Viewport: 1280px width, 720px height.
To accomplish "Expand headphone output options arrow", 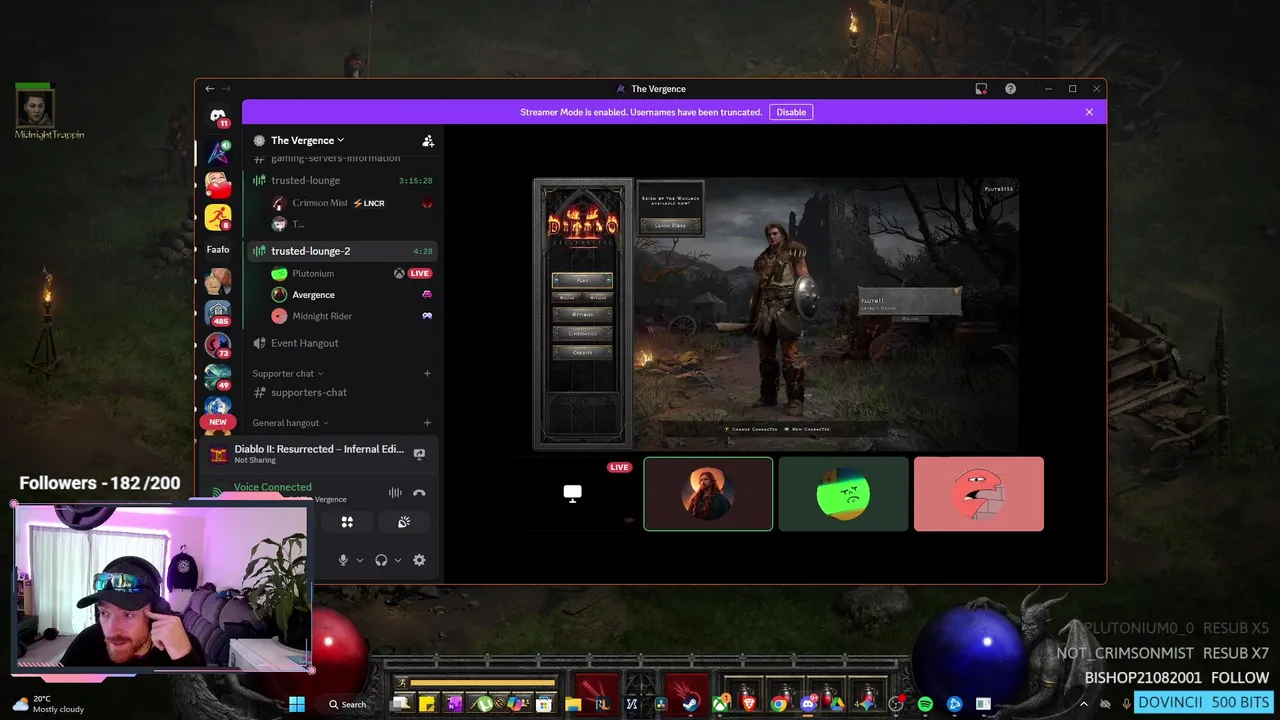I will click(398, 560).
